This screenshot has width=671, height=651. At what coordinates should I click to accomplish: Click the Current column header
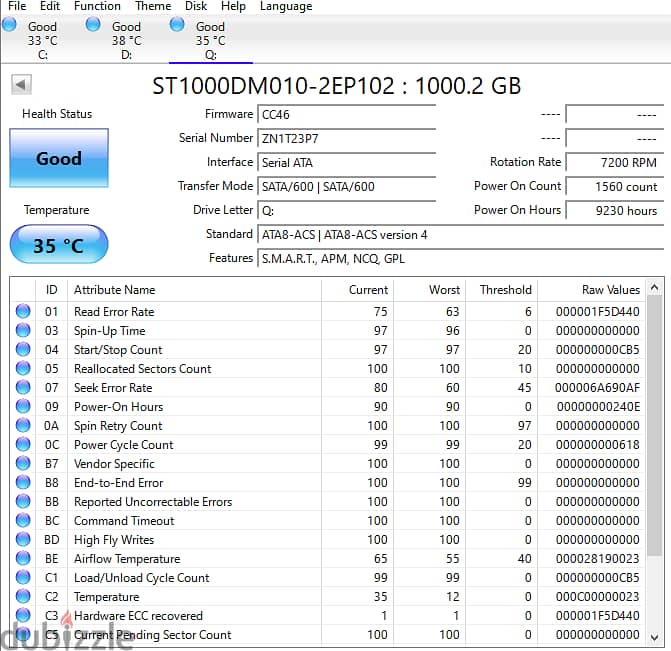pyautogui.click(x=358, y=290)
